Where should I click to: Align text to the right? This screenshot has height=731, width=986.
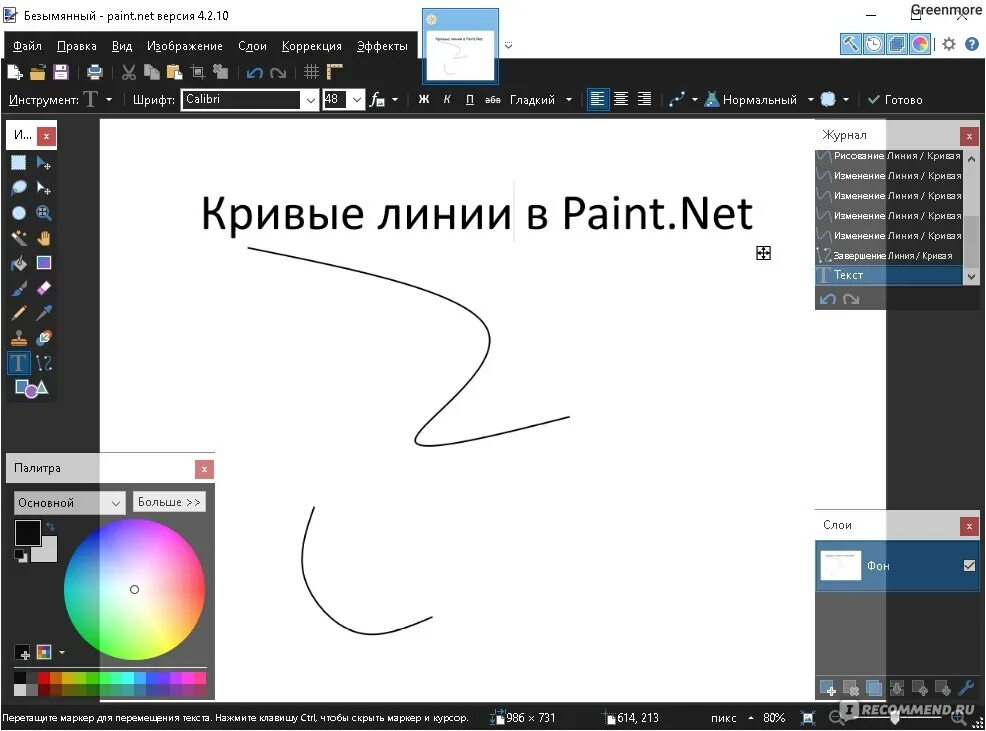(x=645, y=99)
